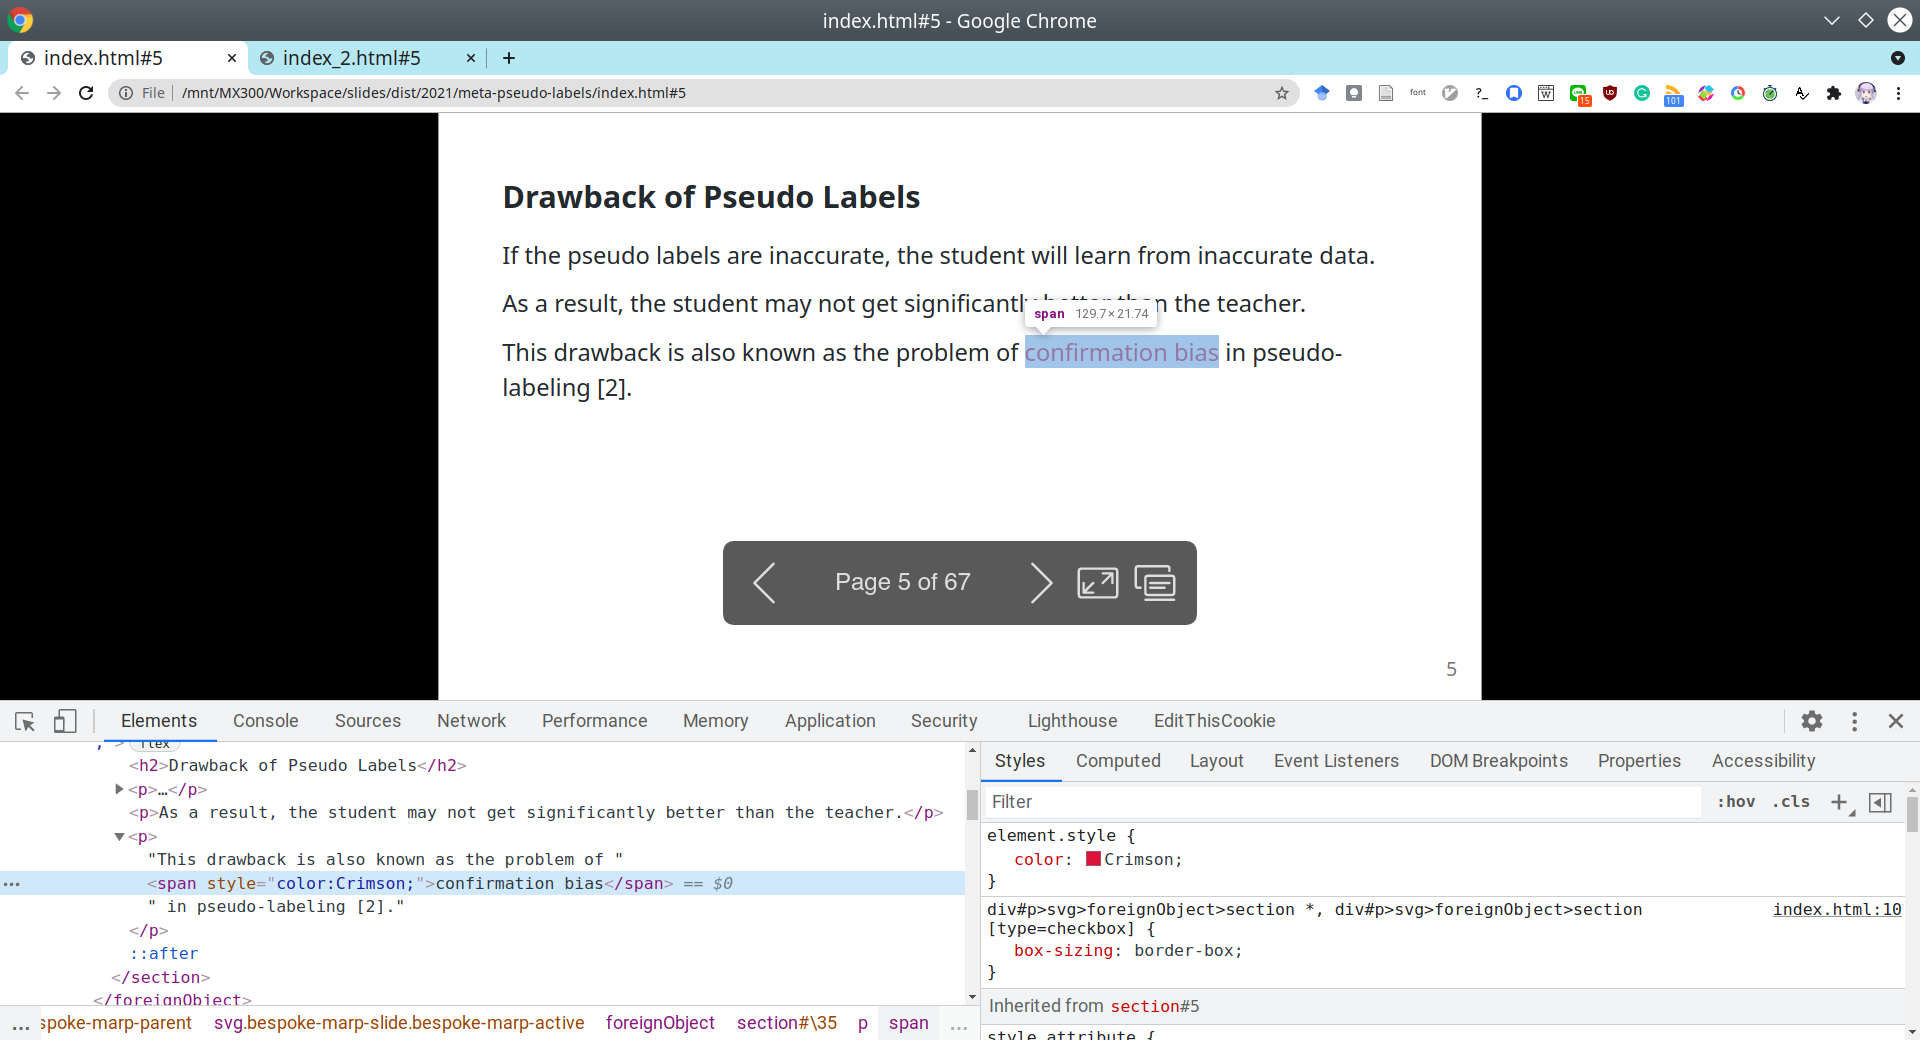Click the Crimson color swatch
The width and height of the screenshot is (1920, 1040).
(x=1095, y=859)
